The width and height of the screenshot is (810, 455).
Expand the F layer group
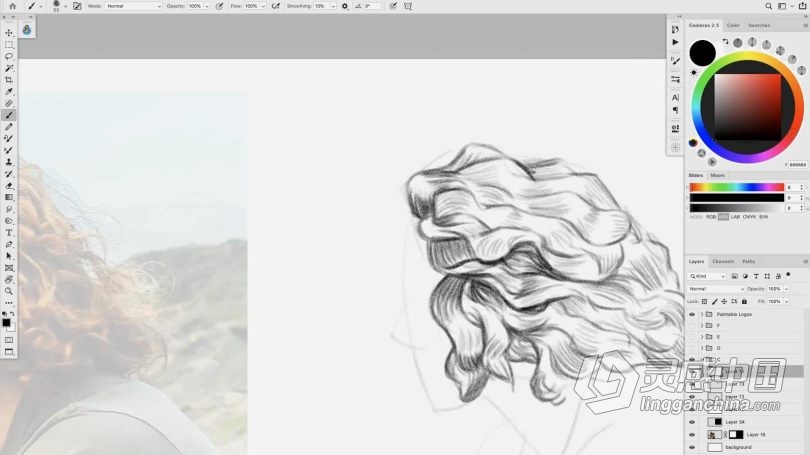(702, 325)
